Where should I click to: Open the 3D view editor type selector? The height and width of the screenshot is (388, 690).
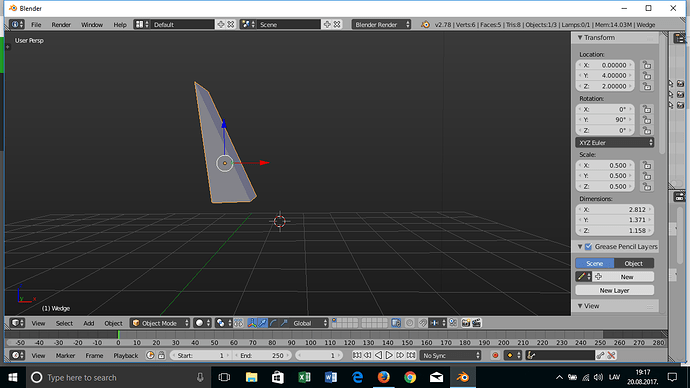point(17,323)
